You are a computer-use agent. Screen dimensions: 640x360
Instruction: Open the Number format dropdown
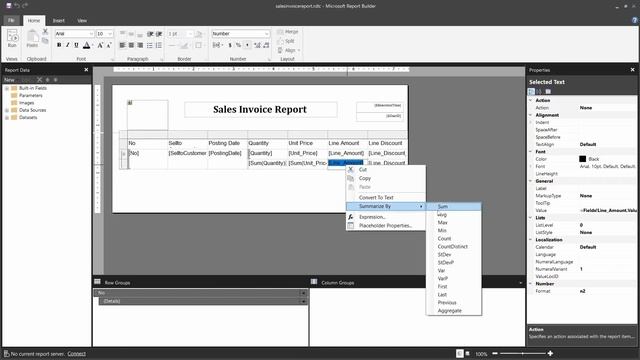267,34
